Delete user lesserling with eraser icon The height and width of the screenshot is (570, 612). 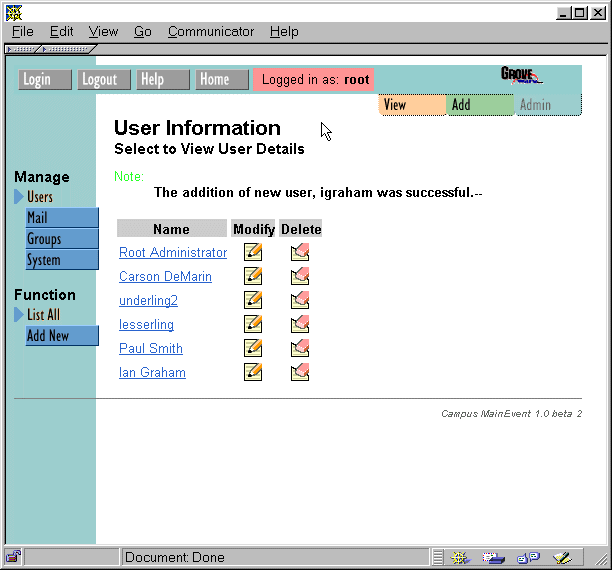tap(300, 324)
